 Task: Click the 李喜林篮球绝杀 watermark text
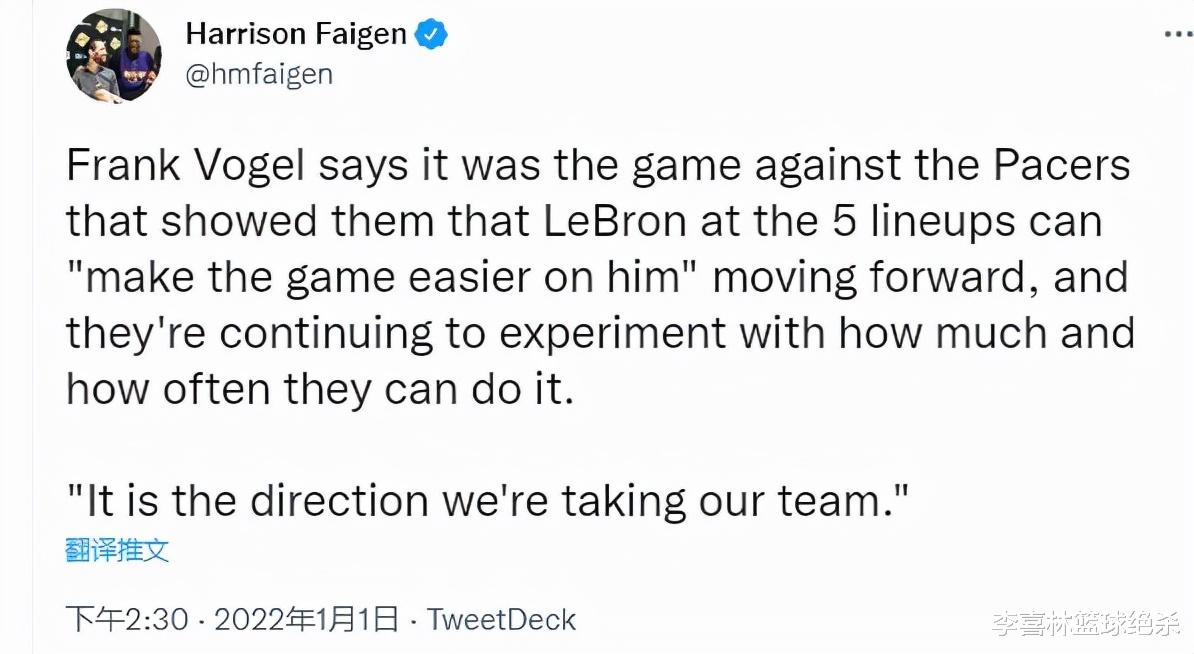point(1087,624)
